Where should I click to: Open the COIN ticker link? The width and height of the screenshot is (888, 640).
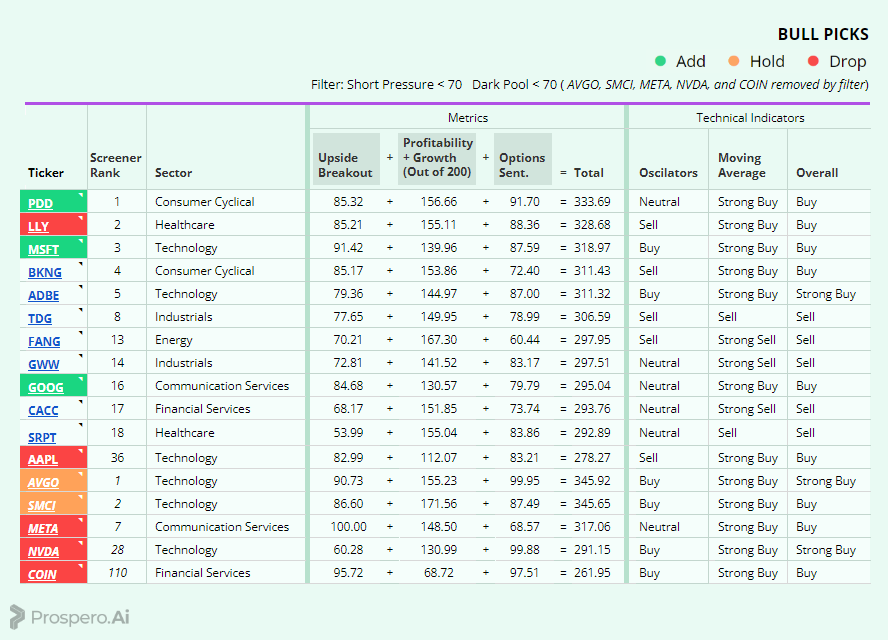42,574
